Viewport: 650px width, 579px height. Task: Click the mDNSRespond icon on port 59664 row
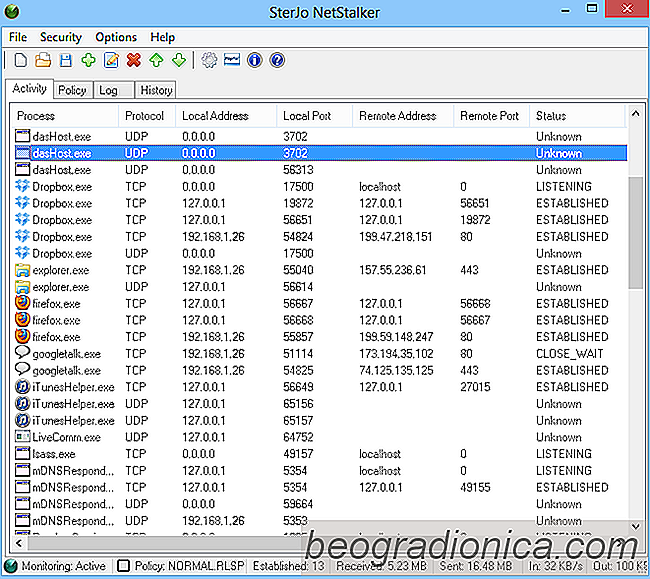point(22,503)
